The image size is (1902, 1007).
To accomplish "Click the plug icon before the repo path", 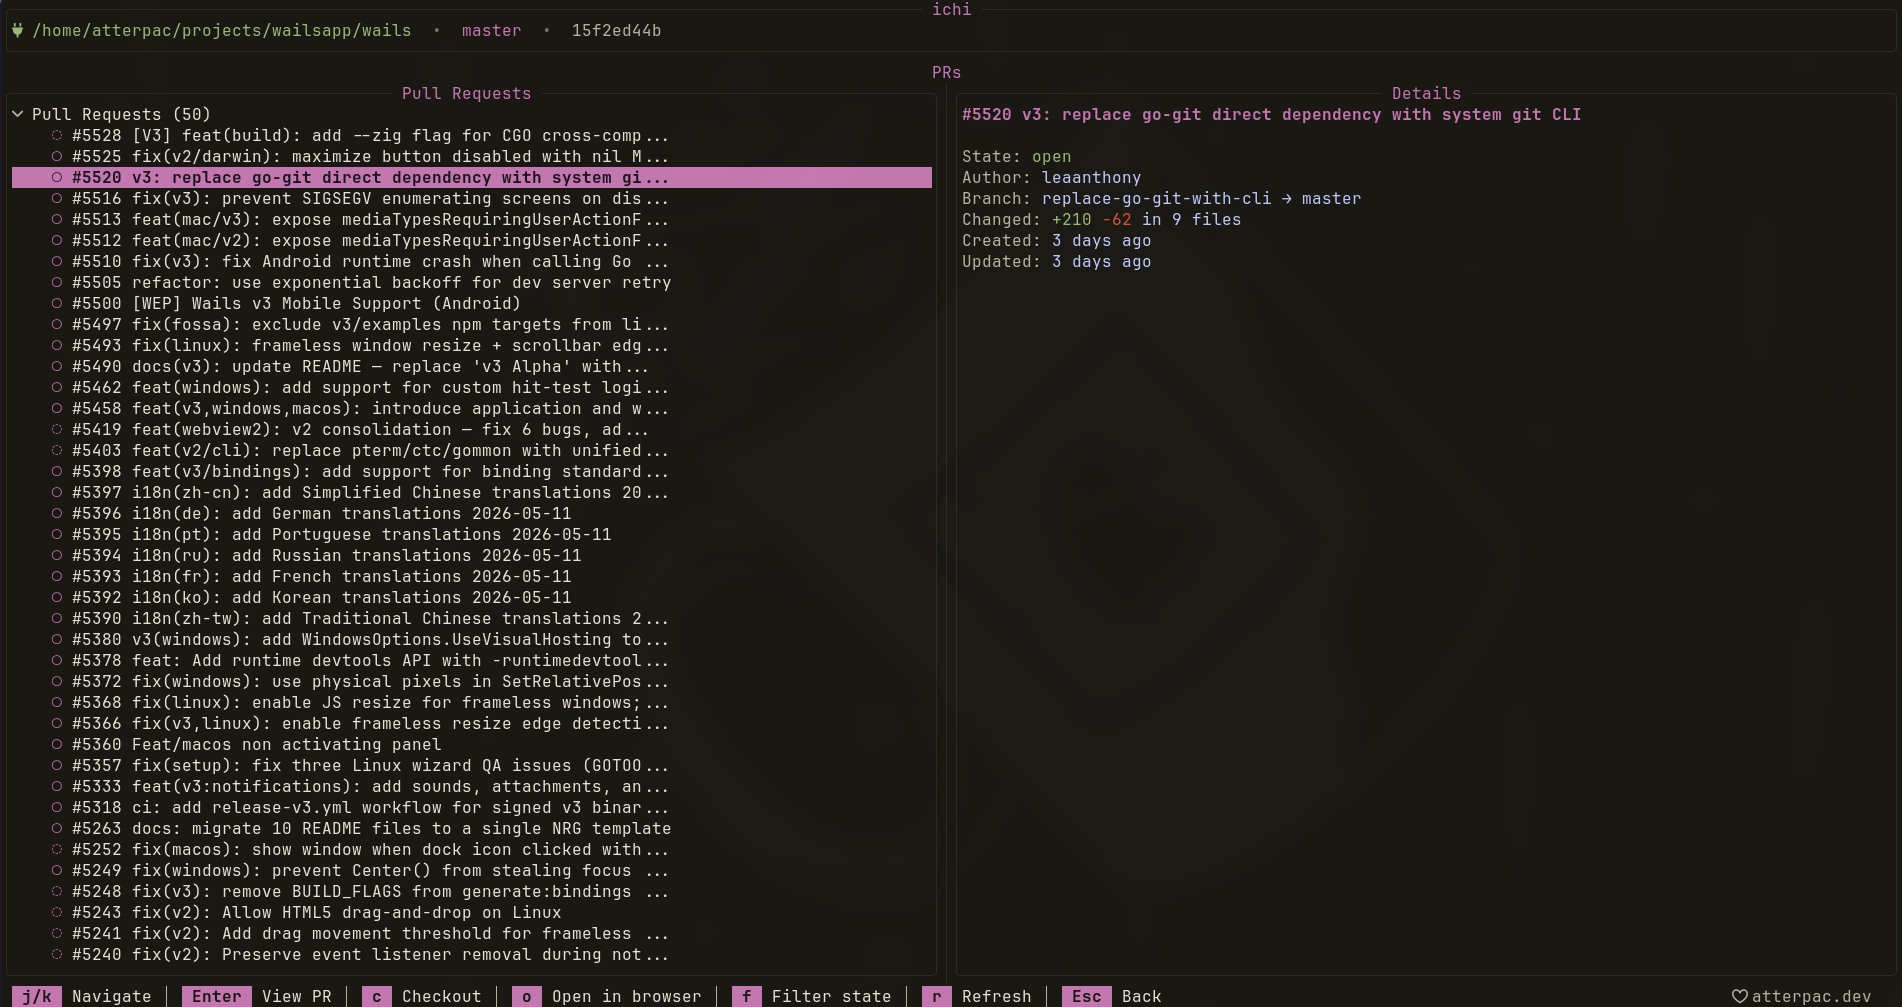I will (18, 30).
